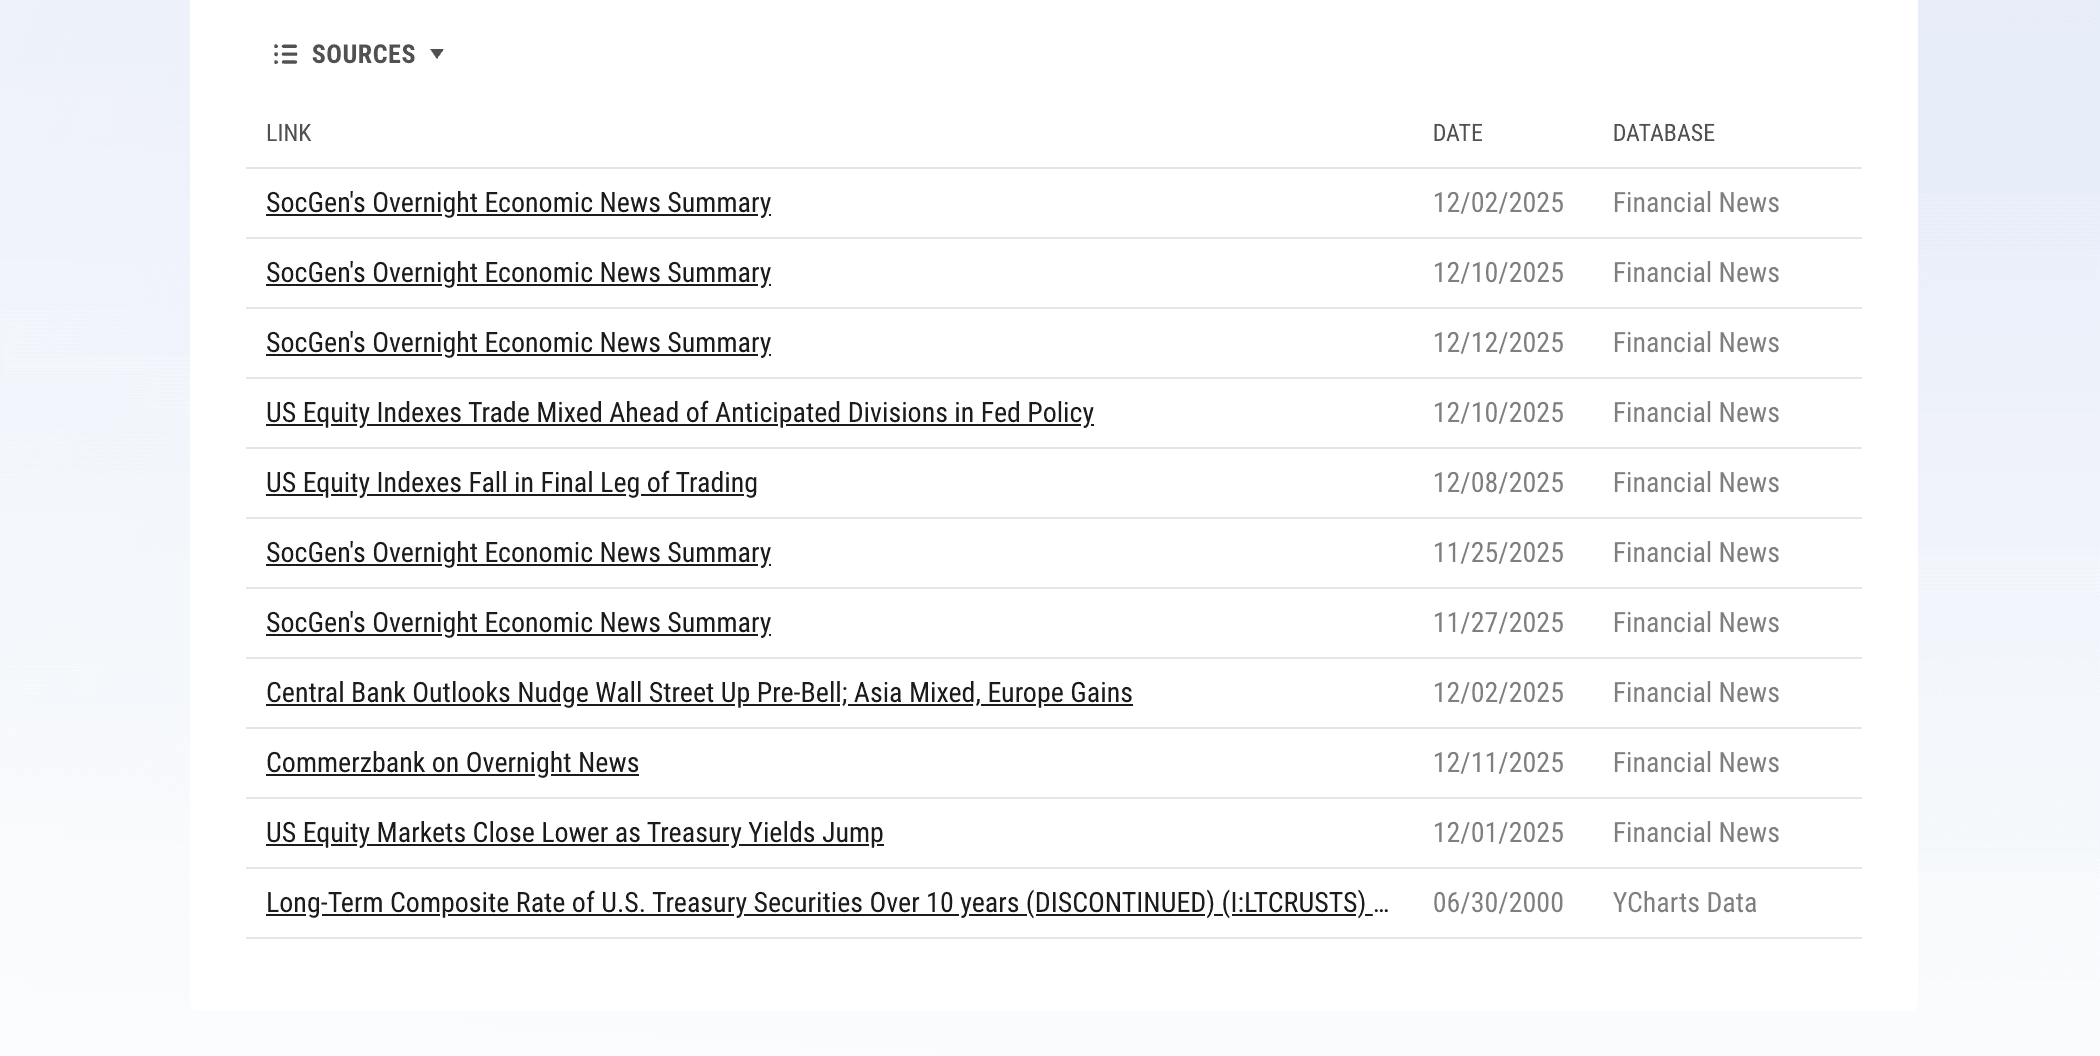Select Financial News in the 11/27/2025 row
Image resolution: width=2100 pixels, height=1056 pixels.
(1696, 623)
